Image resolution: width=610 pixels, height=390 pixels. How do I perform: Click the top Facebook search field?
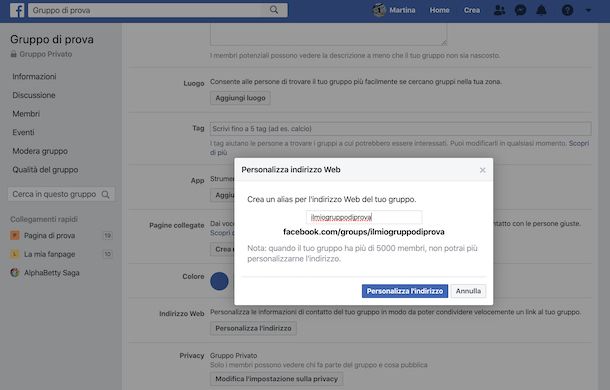tap(158, 10)
